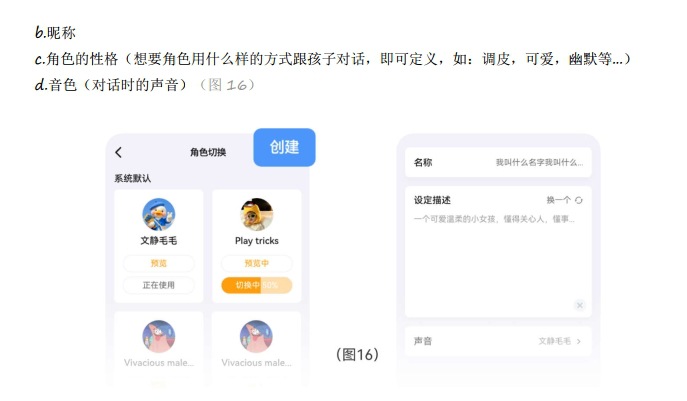Image resolution: width=687 pixels, height=401 pixels.
Task: Clear description using the X icon
Action: 580,305
